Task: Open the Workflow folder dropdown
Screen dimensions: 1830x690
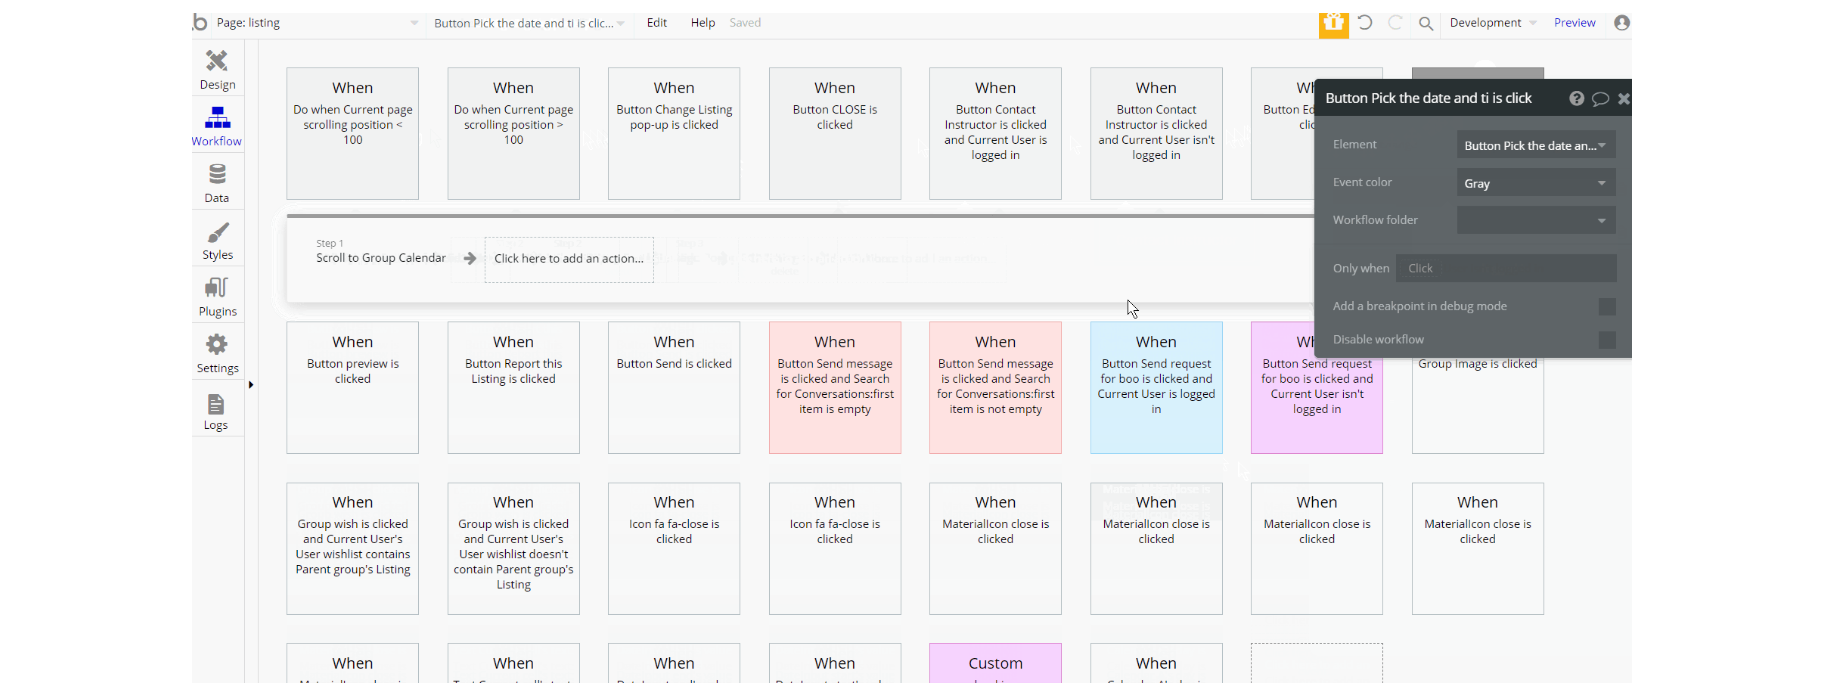Action: 1536,220
